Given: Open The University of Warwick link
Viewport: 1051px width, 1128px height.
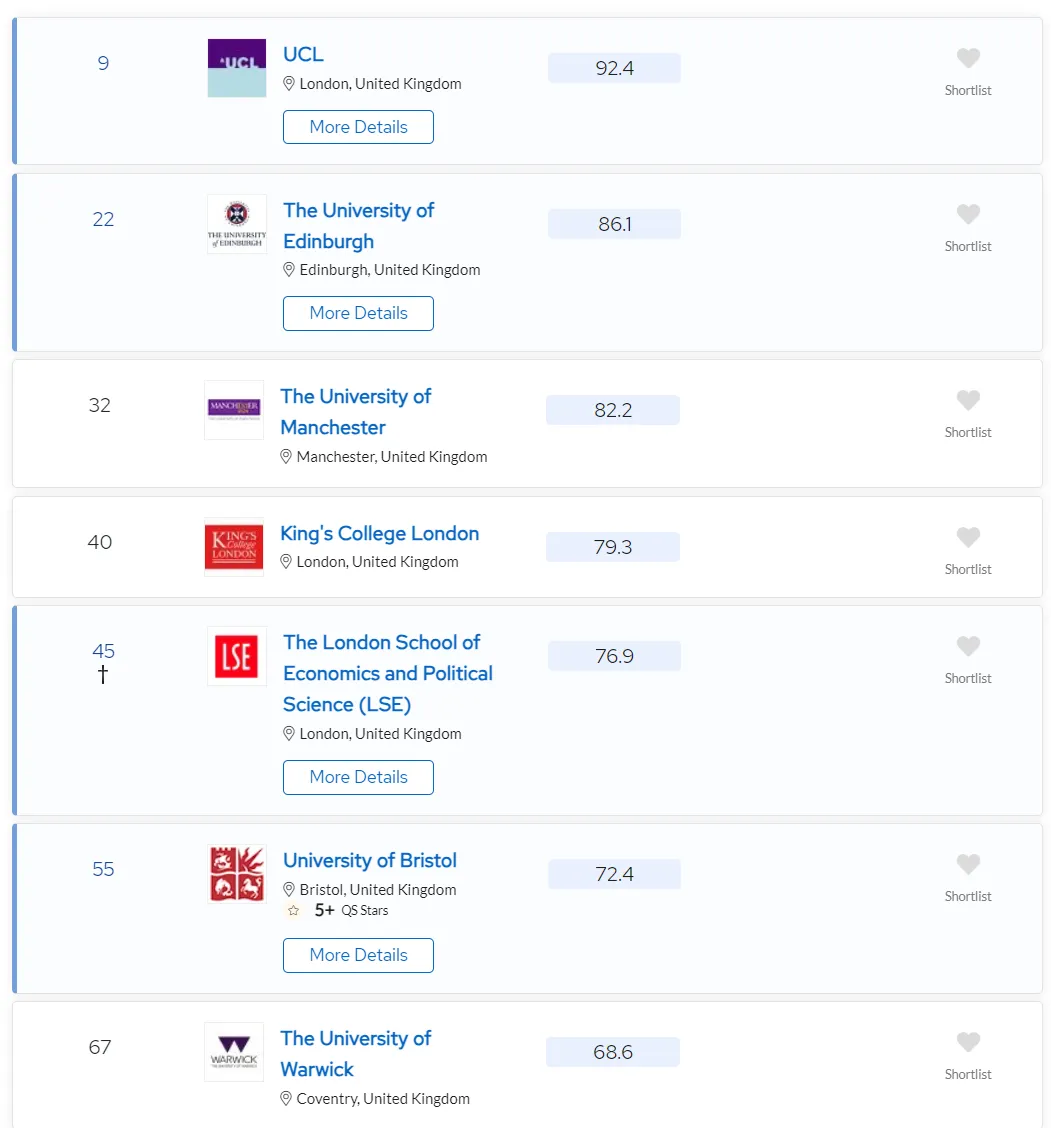Looking at the screenshot, I should 355,1053.
